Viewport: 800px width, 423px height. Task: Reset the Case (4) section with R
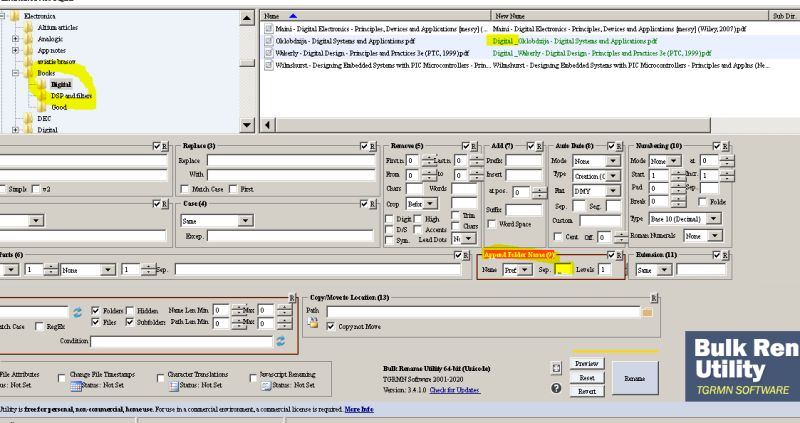pos(372,204)
